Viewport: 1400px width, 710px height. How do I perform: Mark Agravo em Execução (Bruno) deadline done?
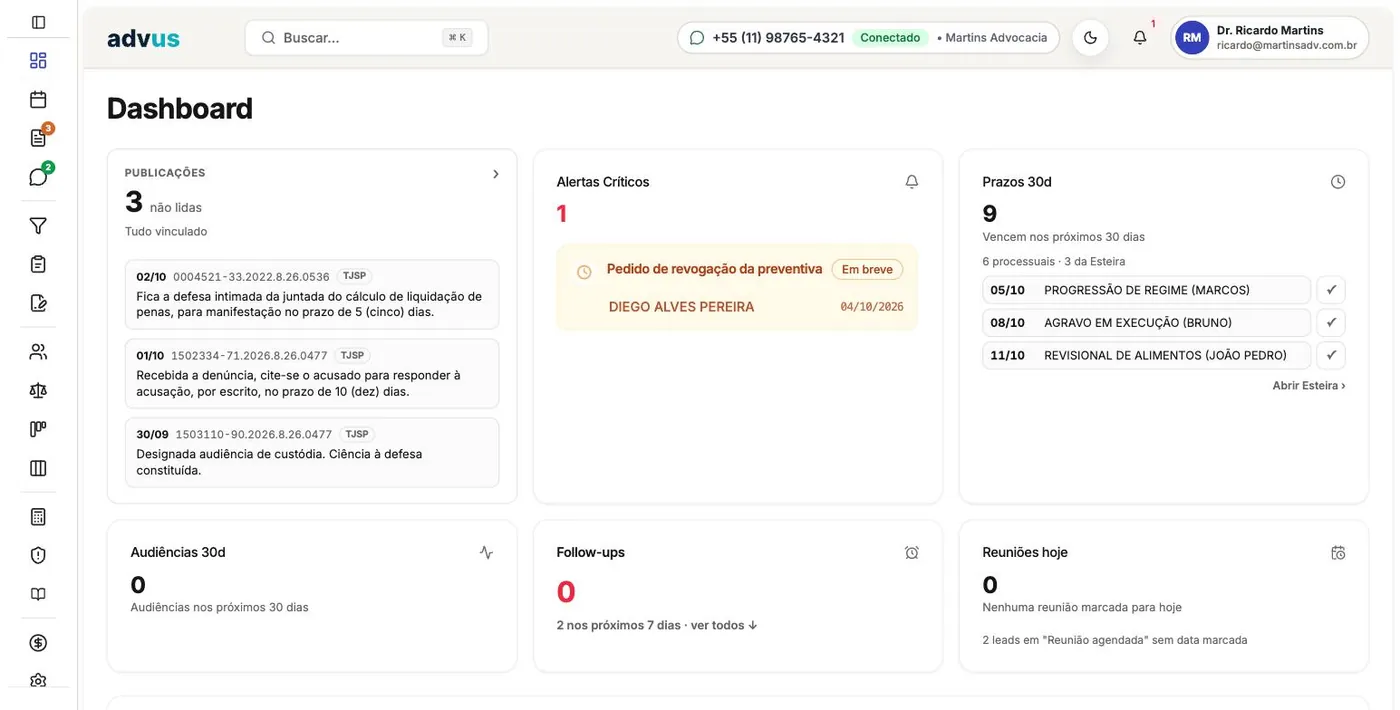(x=1331, y=323)
